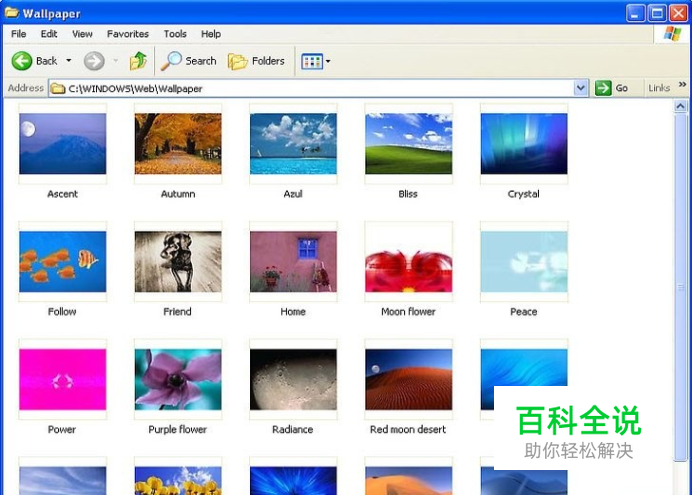
Task: Maximize the Wallpaper window
Action: coord(657,13)
